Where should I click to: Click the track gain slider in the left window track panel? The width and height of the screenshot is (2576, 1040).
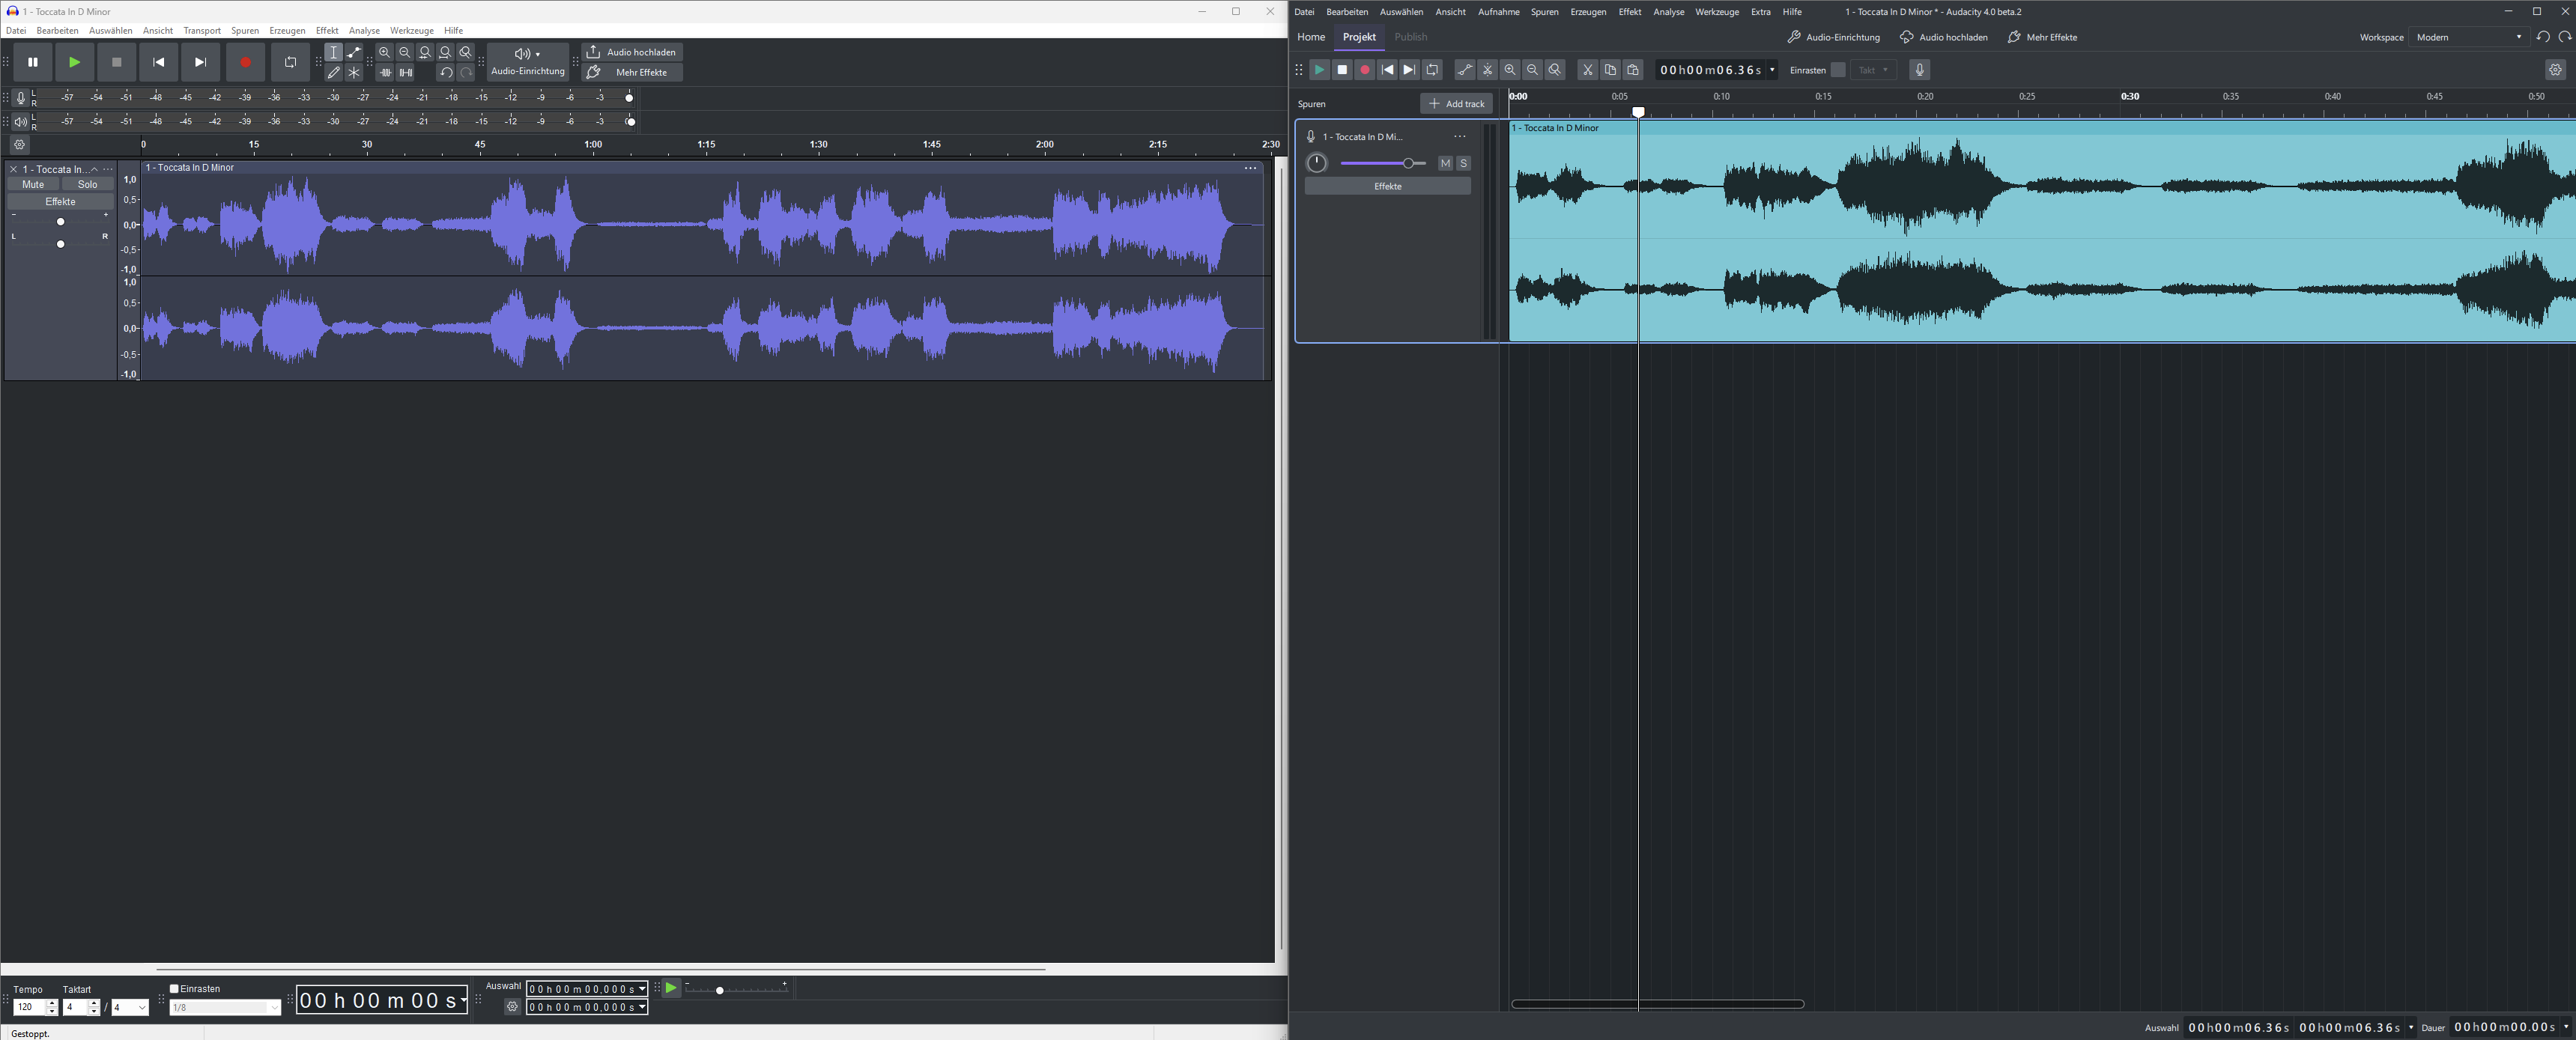[x=60, y=221]
